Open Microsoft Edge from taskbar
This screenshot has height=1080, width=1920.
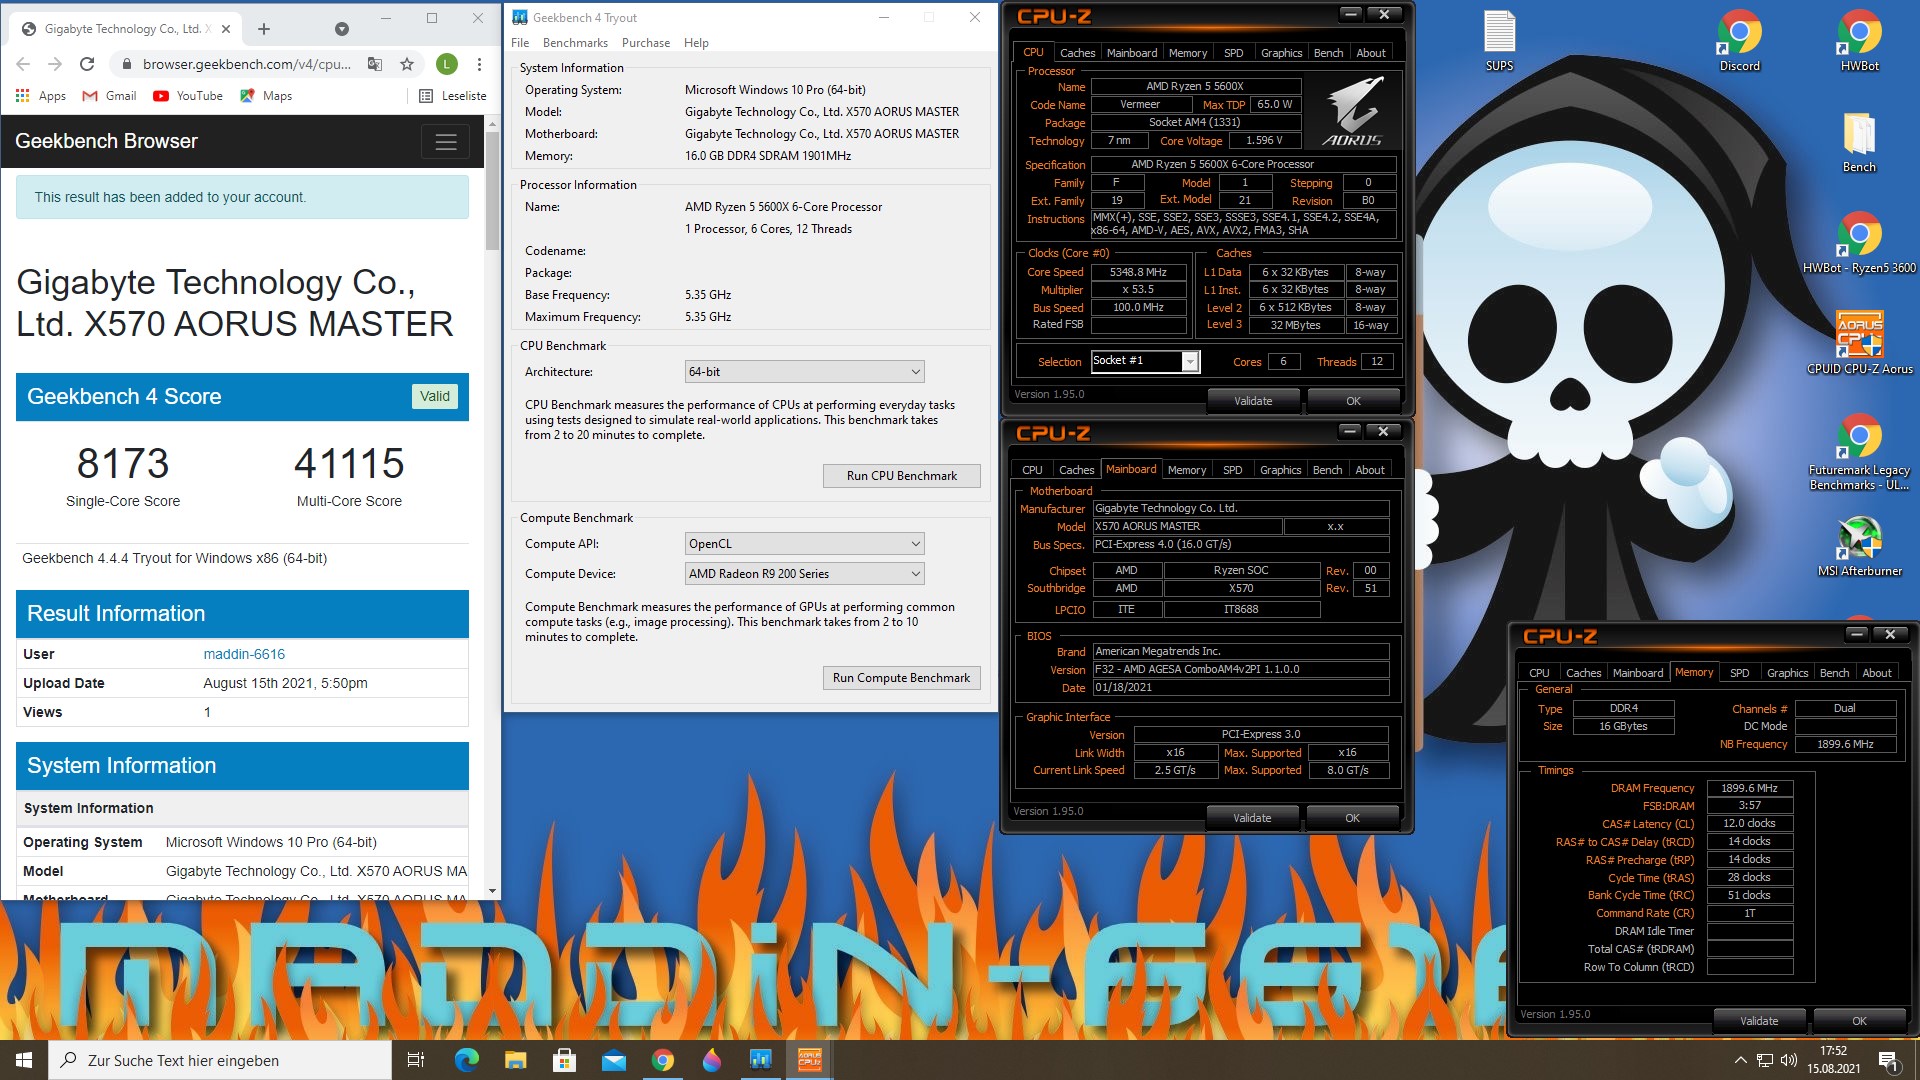pyautogui.click(x=466, y=1060)
